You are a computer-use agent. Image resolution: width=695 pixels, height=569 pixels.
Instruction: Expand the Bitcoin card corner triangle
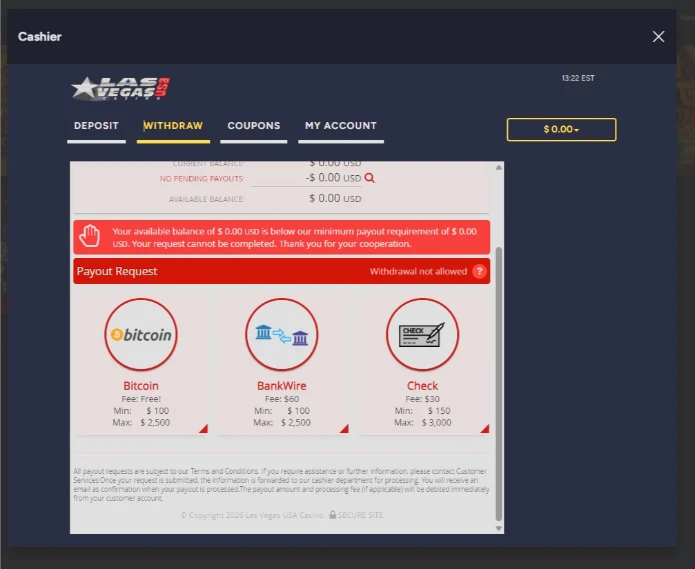tap(204, 429)
